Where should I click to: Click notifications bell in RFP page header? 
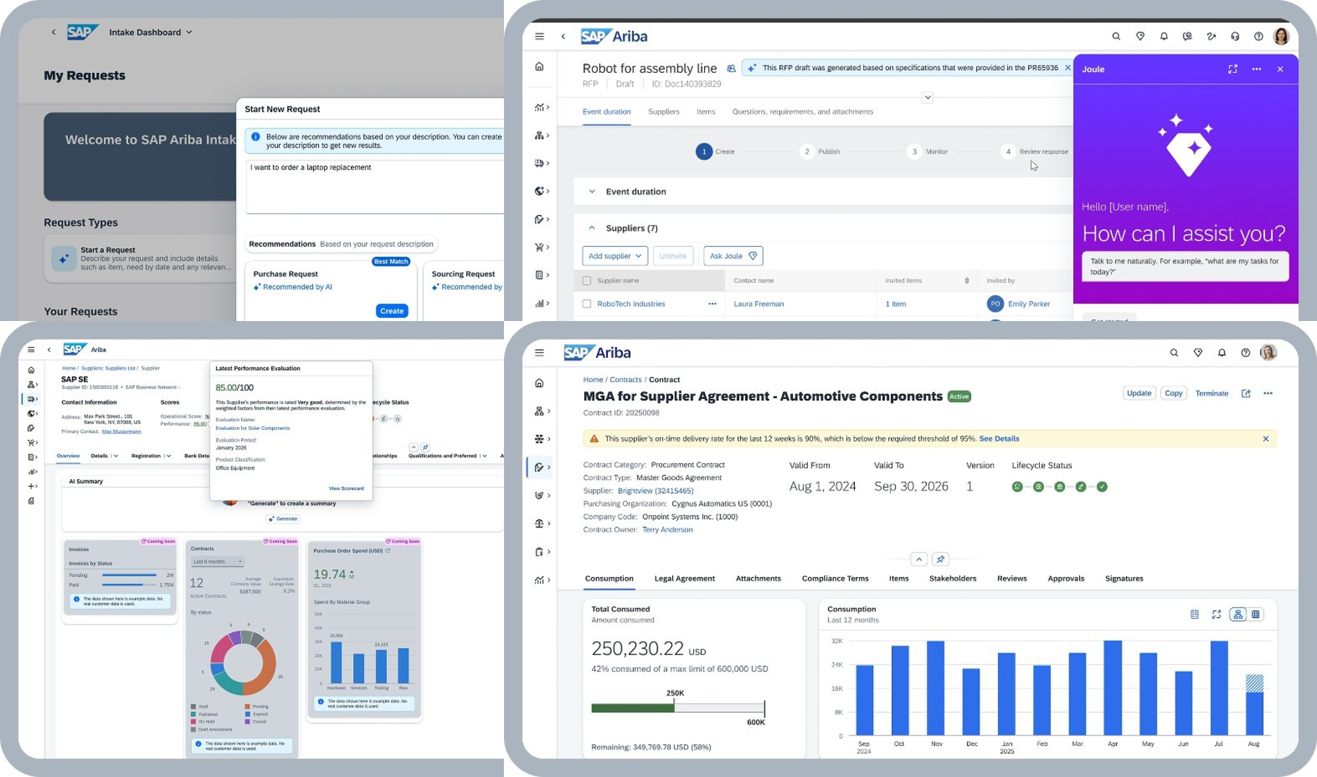(1164, 37)
